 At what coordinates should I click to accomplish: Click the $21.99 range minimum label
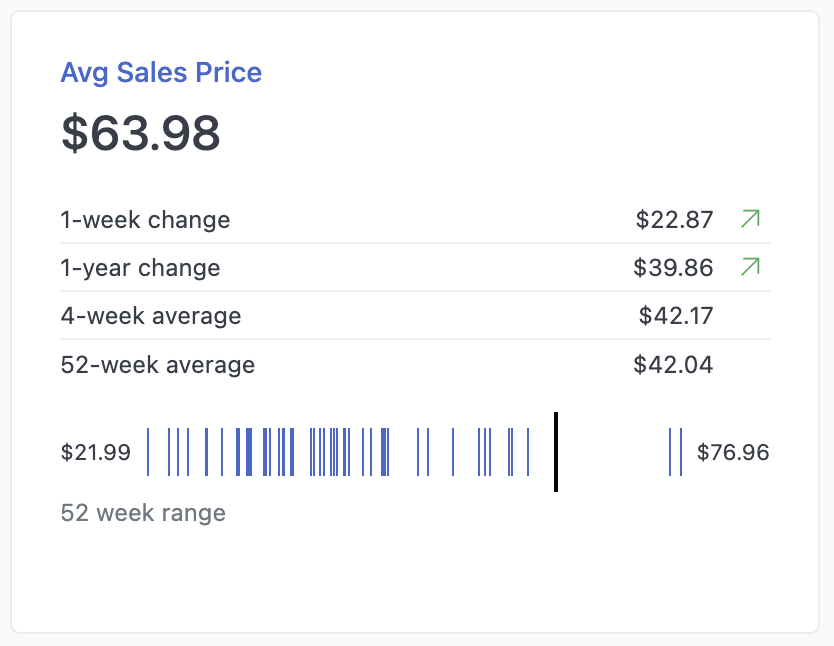(96, 452)
